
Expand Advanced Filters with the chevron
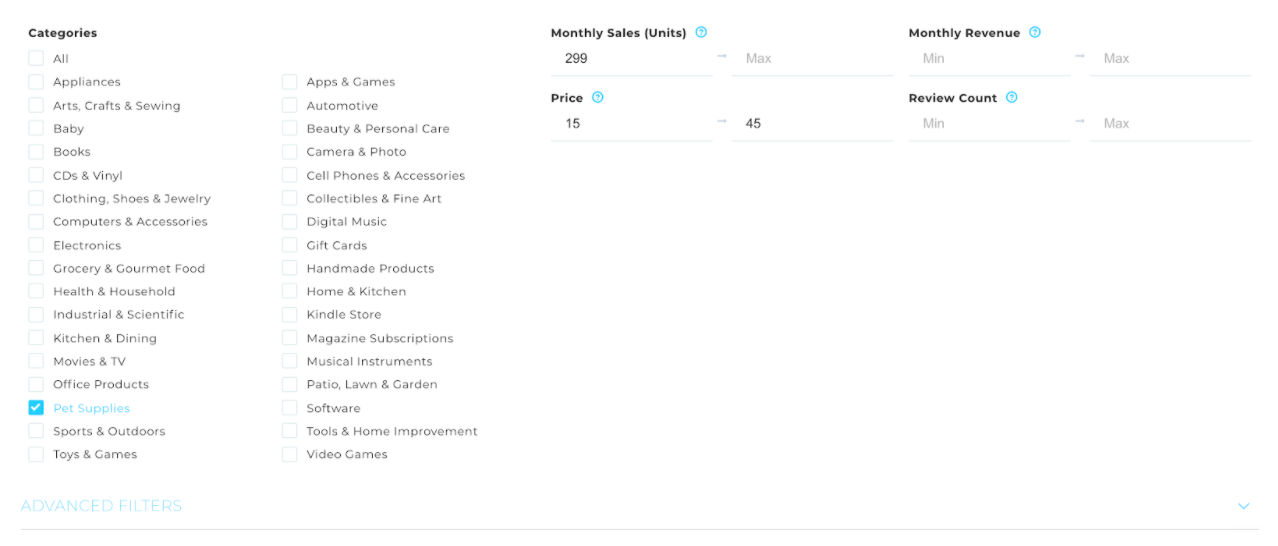[x=1244, y=506]
